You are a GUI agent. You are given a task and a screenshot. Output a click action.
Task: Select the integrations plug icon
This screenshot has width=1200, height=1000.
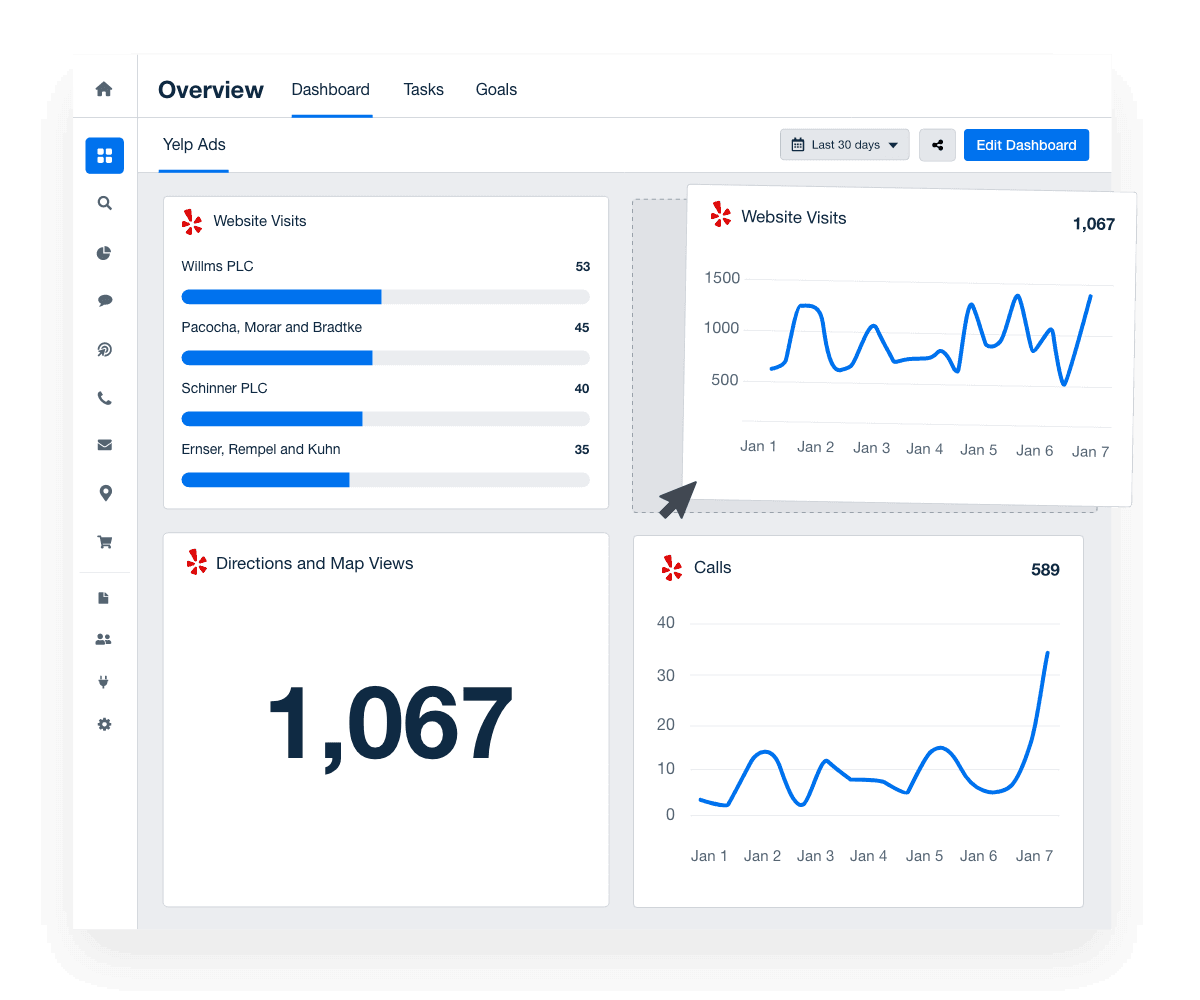click(x=104, y=681)
